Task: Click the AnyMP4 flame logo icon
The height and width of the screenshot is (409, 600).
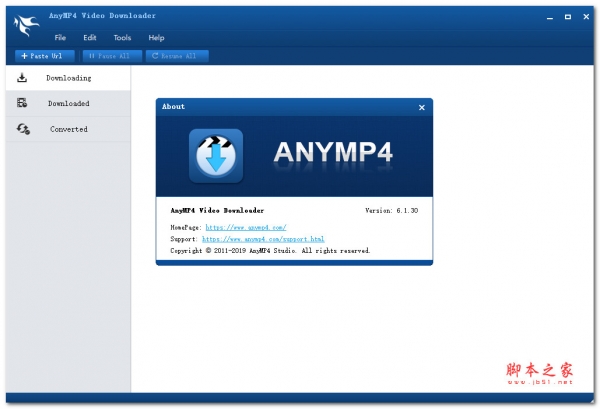Action: [26, 25]
